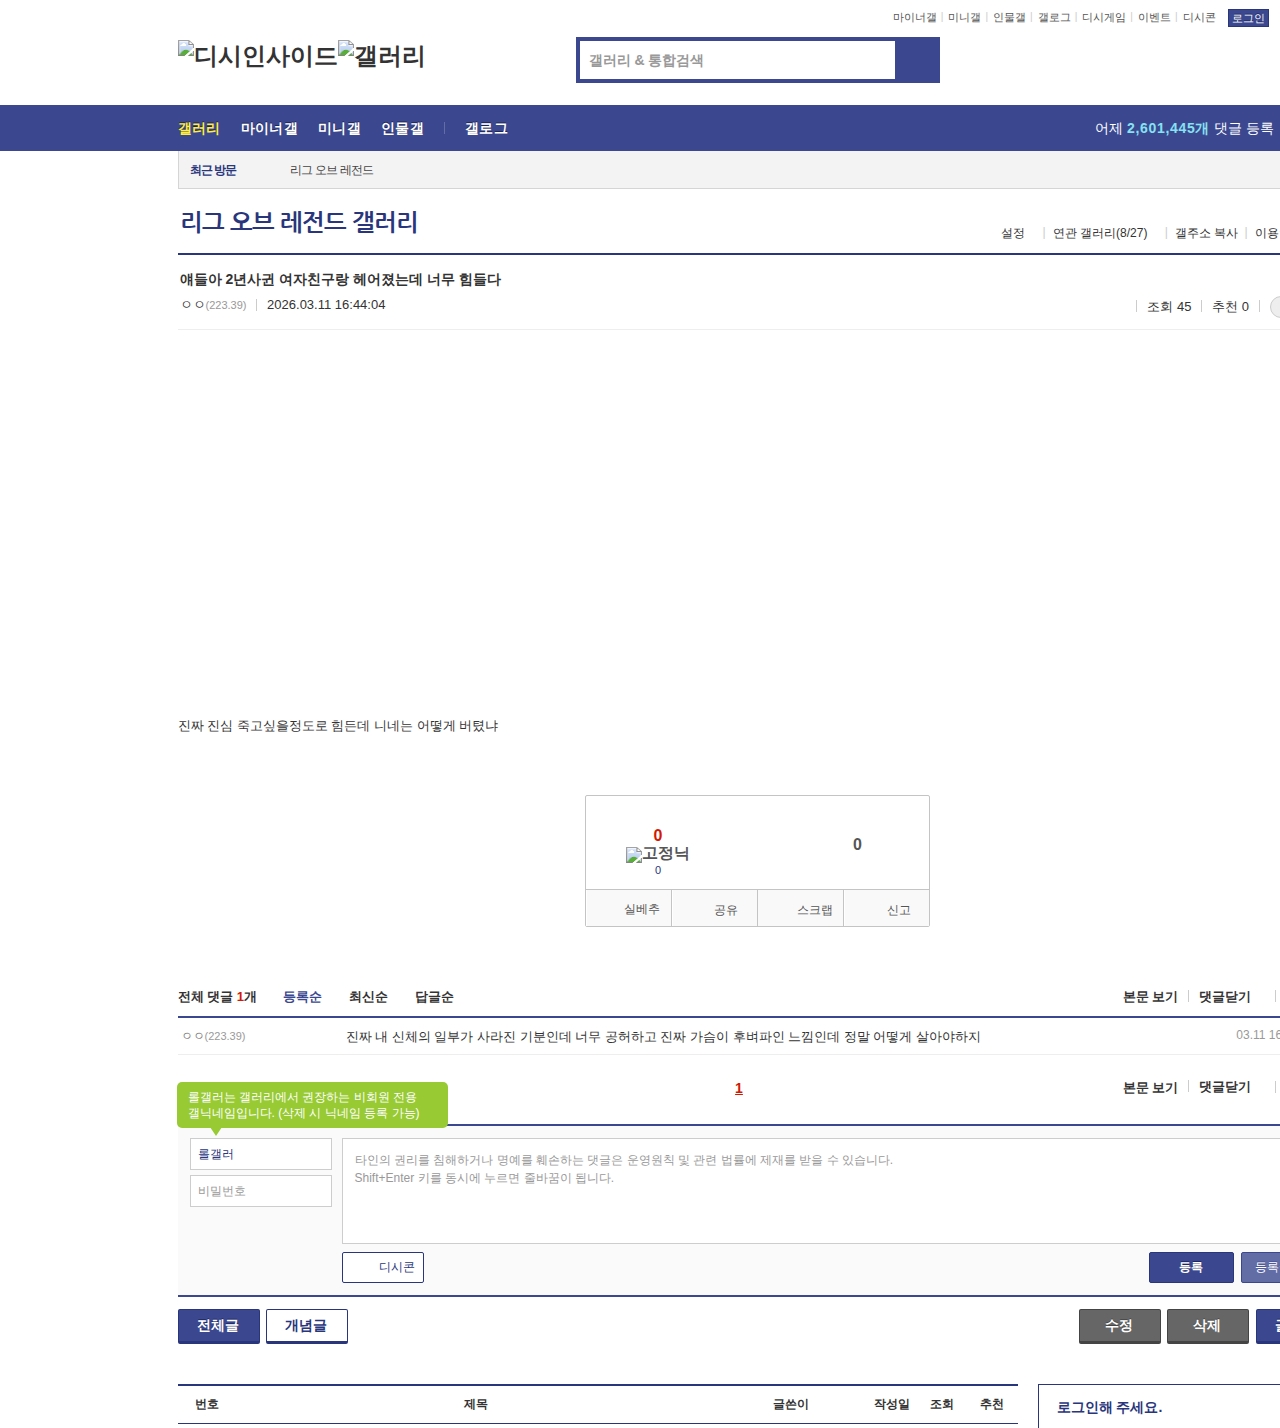Click the 공유 share button
This screenshot has width=1280, height=1428.
pos(715,909)
